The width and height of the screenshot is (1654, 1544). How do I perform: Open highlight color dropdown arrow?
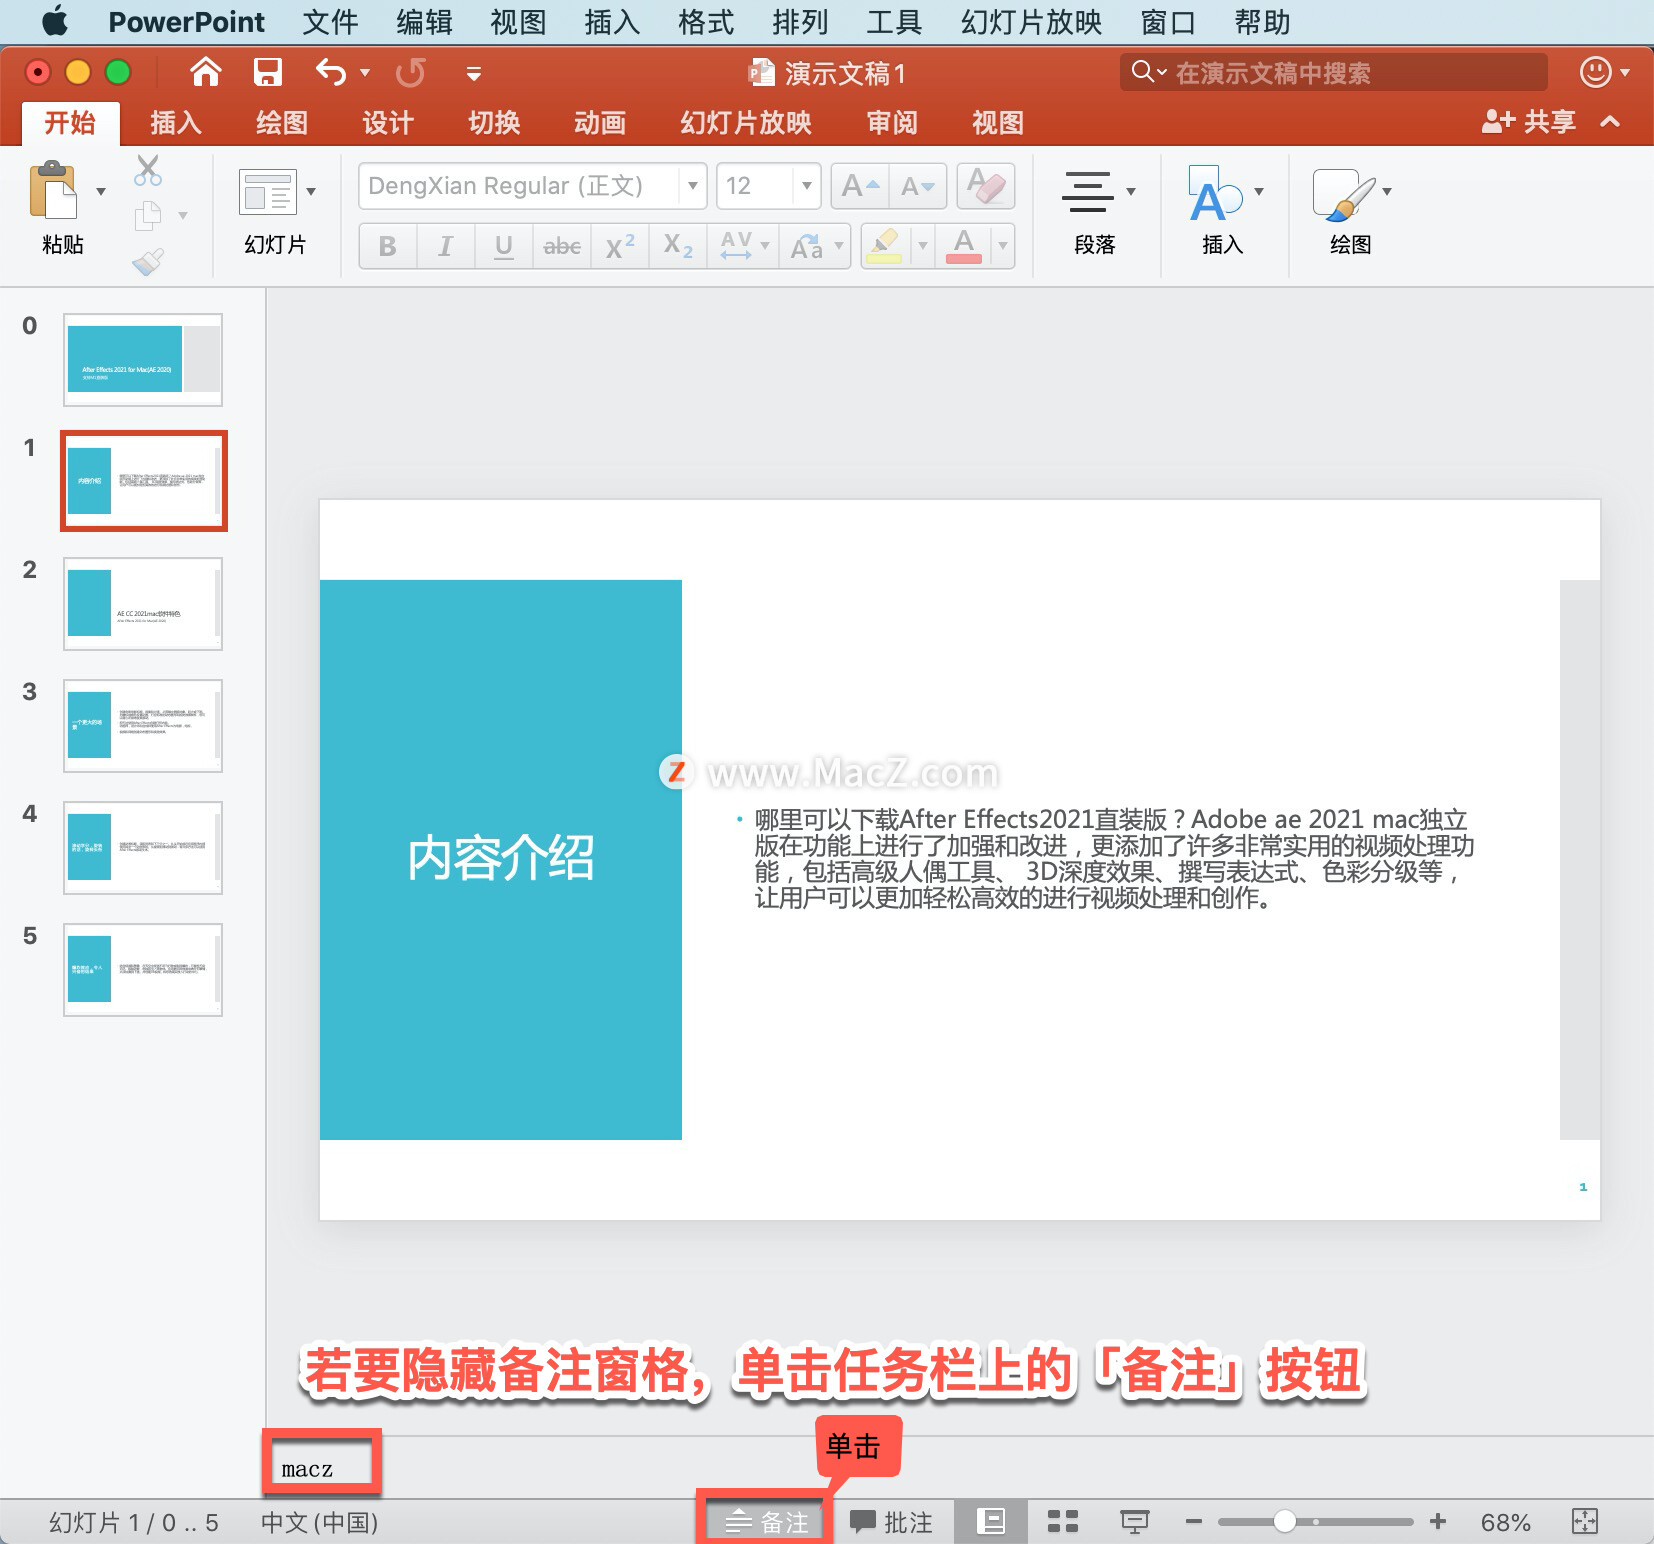[x=922, y=246]
